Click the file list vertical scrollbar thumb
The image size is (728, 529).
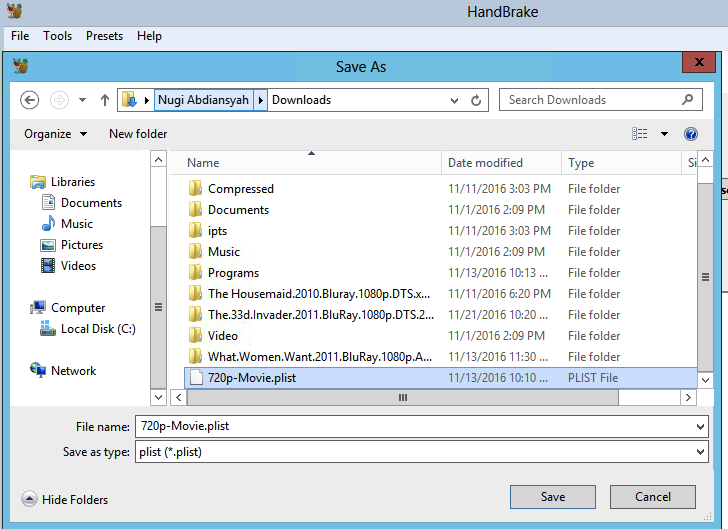tap(705, 277)
